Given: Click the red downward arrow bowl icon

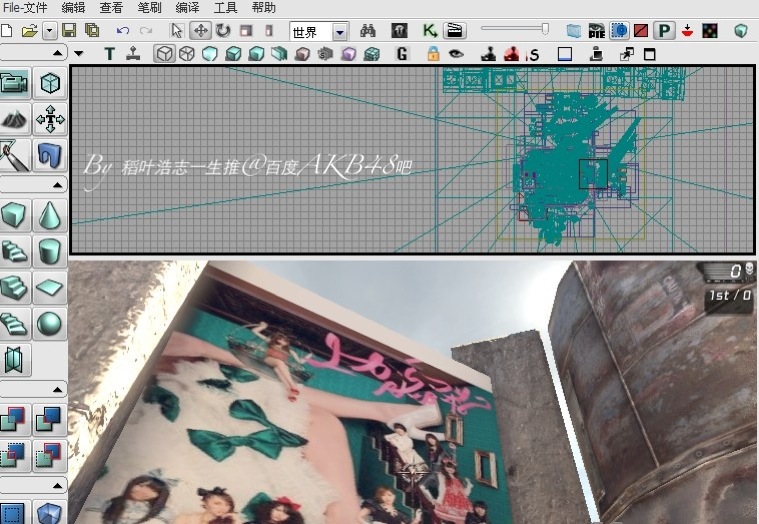Looking at the screenshot, I should point(687,31).
